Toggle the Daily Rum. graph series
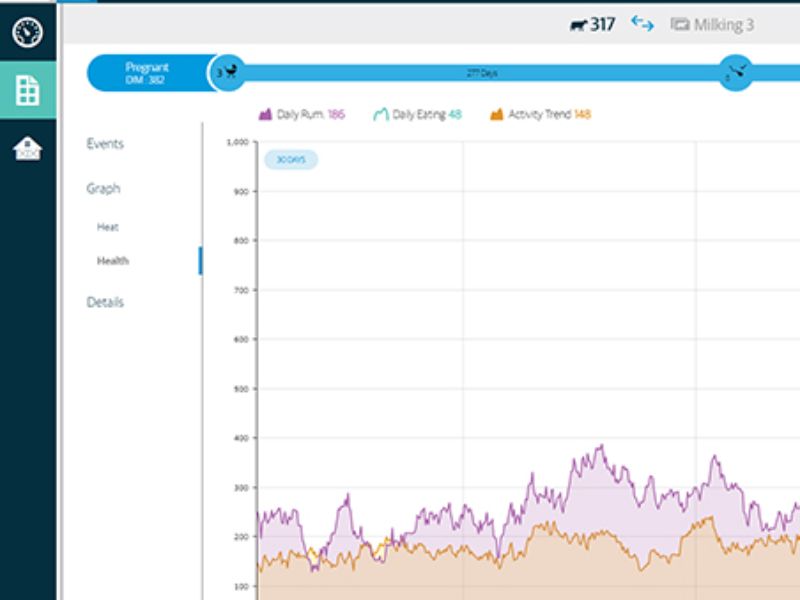This screenshot has width=800, height=600. pyautogui.click(x=302, y=115)
